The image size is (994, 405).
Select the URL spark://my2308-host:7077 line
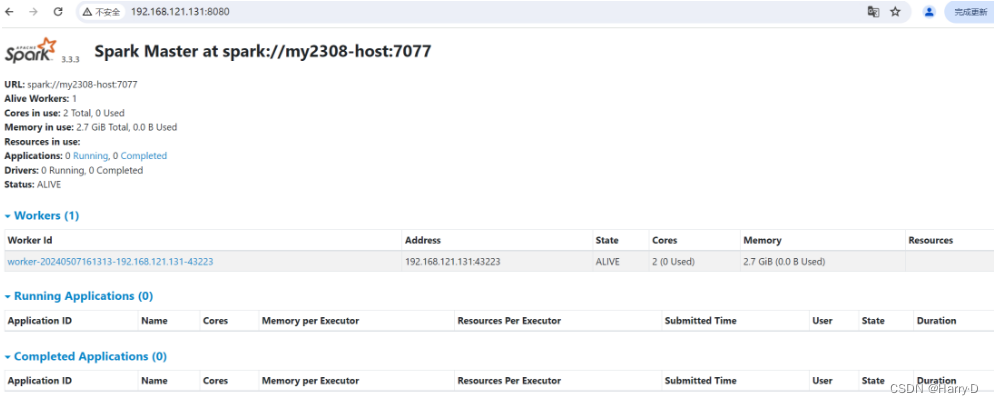(71, 84)
